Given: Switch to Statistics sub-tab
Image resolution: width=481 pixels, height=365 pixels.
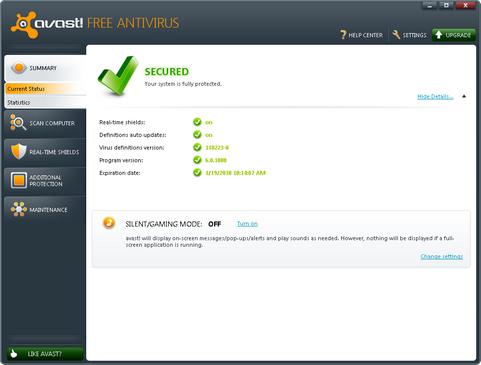Looking at the screenshot, I should point(45,102).
